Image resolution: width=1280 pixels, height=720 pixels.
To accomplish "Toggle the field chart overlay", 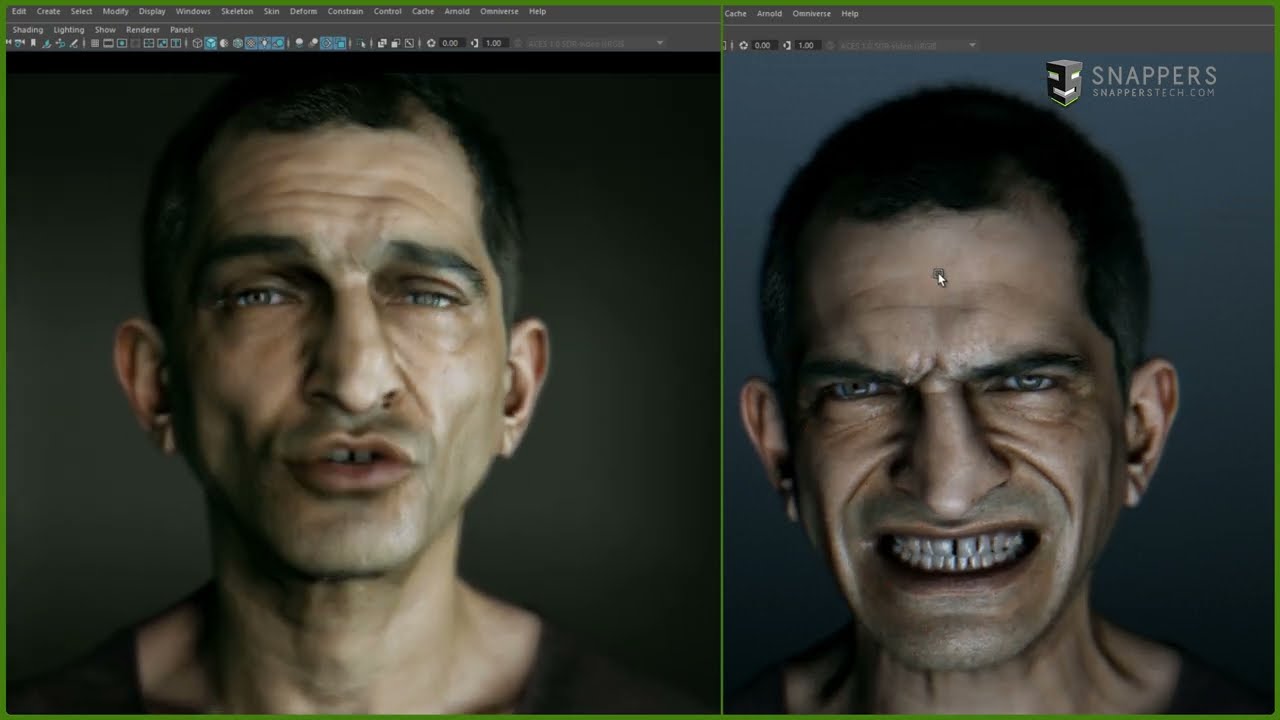I will tap(148, 43).
